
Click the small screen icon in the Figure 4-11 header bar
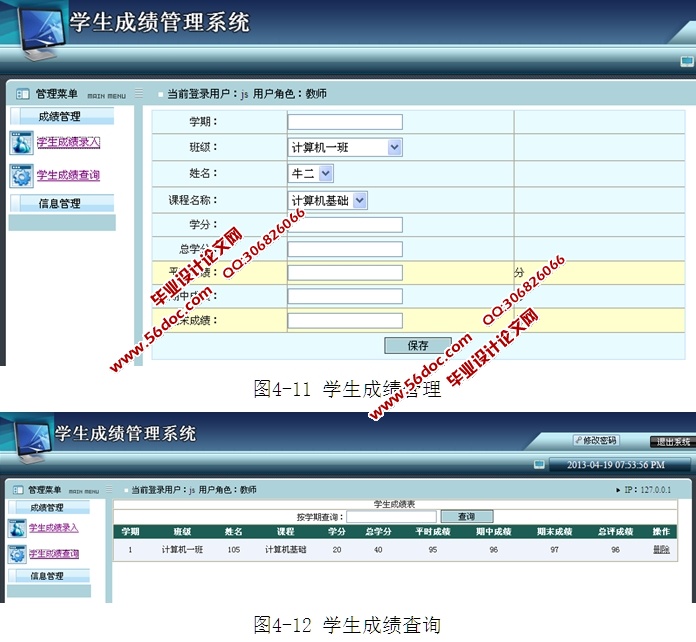pos(687,61)
